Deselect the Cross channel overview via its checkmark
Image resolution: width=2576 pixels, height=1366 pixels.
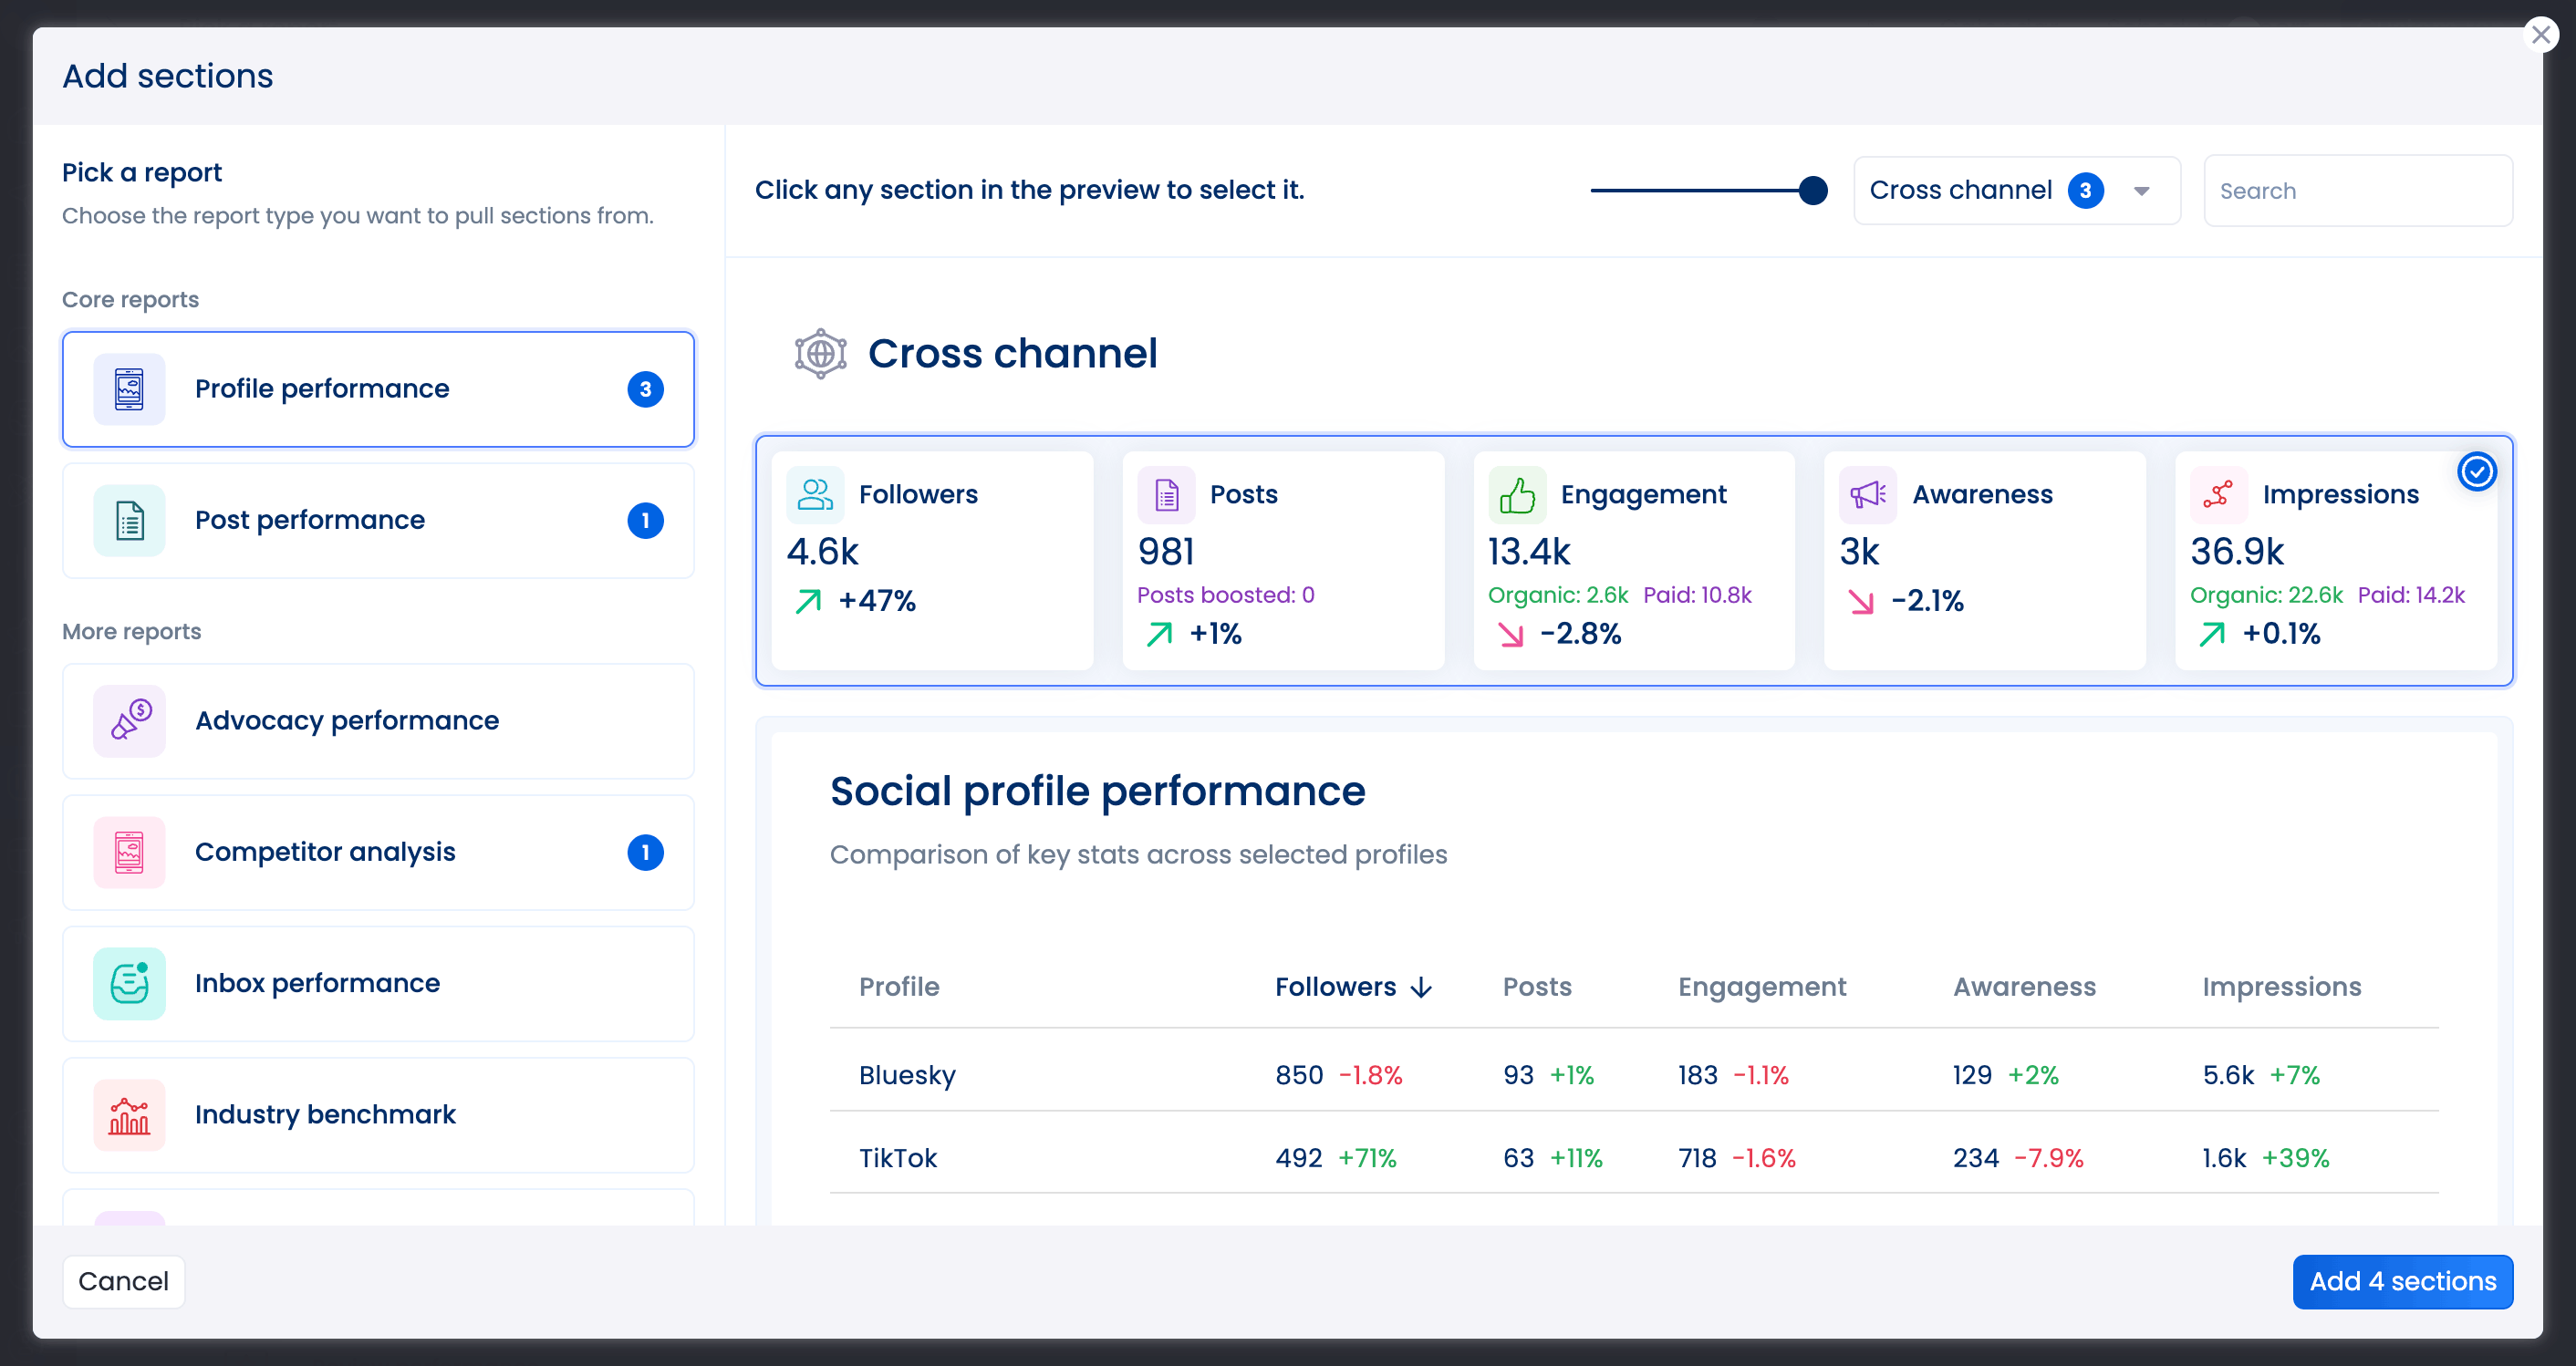[2477, 471]
